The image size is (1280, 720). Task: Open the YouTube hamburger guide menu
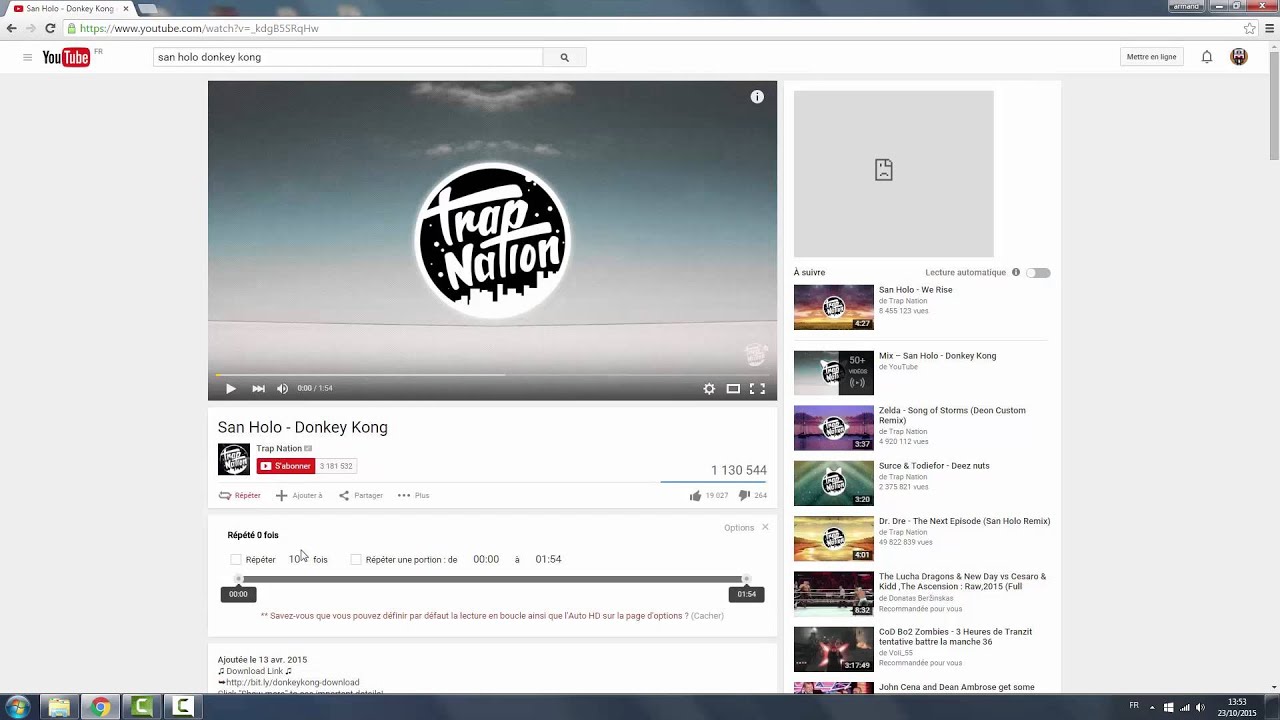27,57
